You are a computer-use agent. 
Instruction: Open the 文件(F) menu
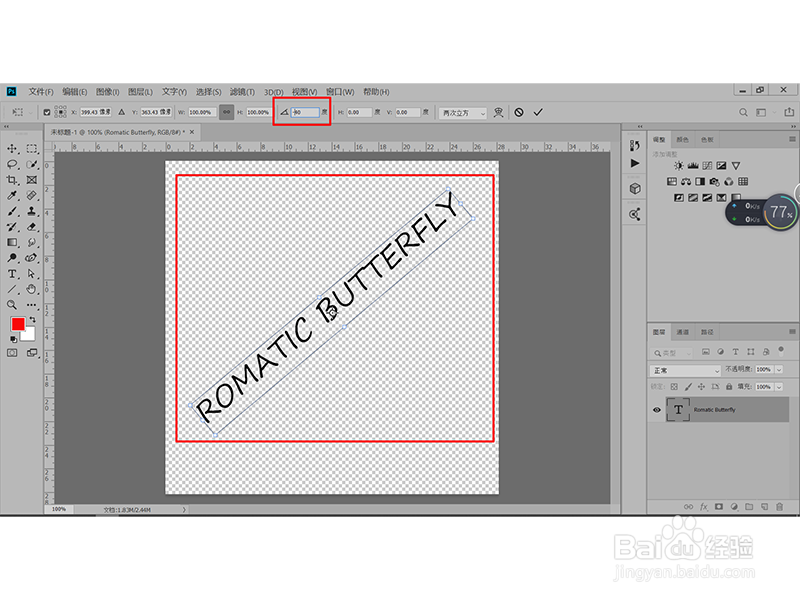(x=41, y=92)
